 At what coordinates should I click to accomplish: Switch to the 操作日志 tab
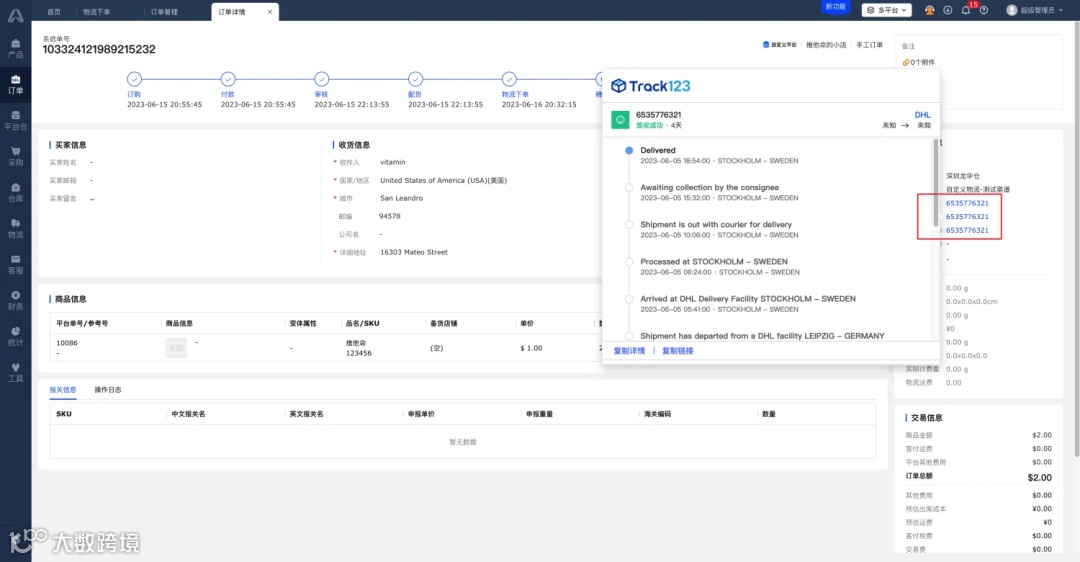pos(107,390)
